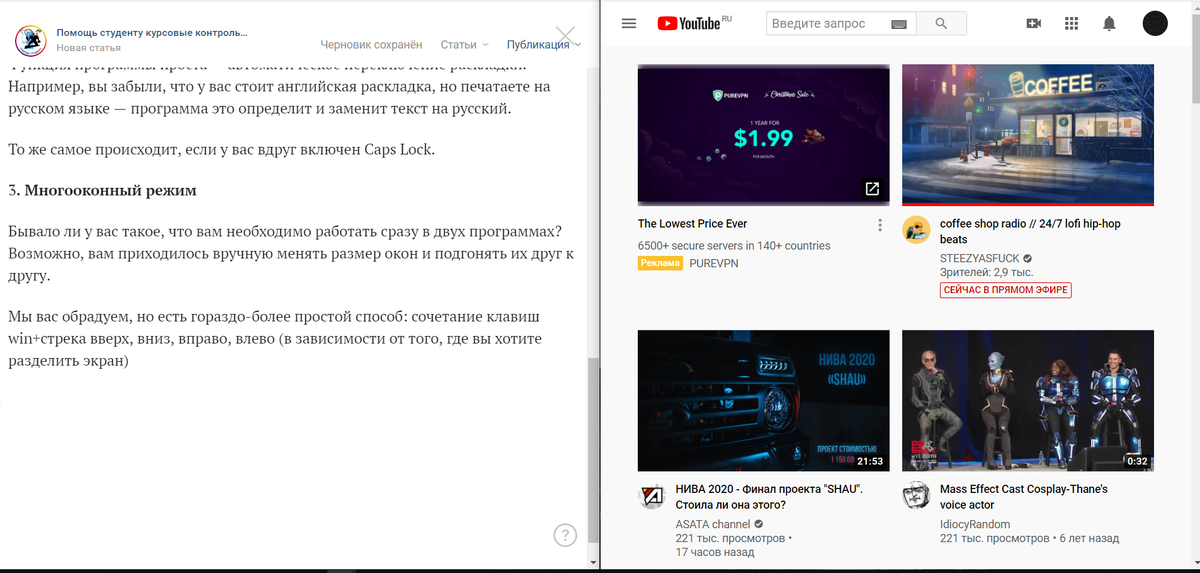Open the create video camera icon
This screenshot has width=1200, height=573.
[1034, 23]
